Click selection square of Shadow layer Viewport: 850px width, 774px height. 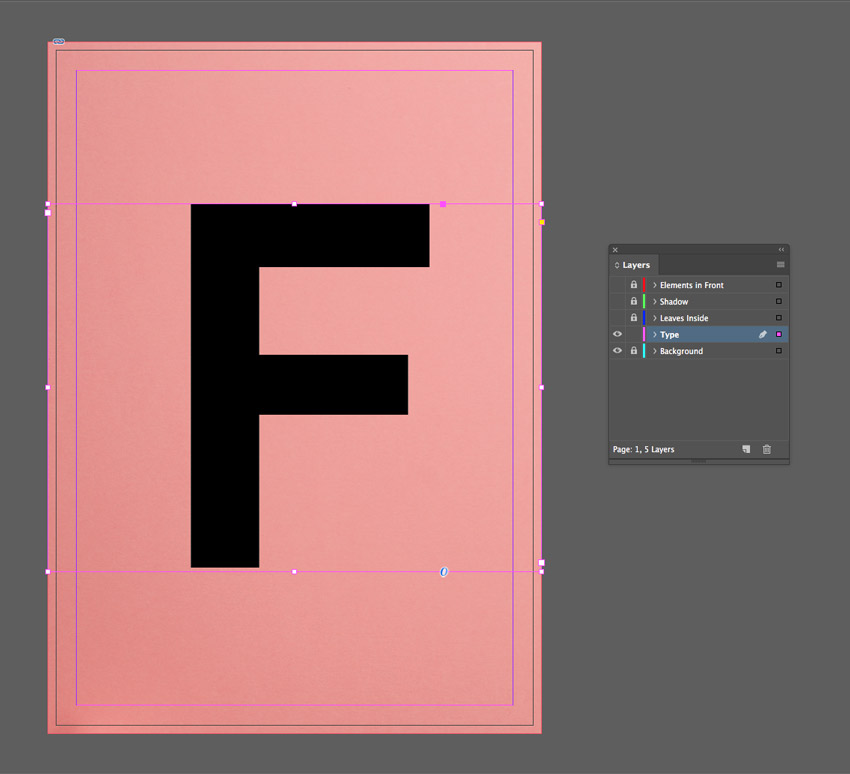(779, 301)
